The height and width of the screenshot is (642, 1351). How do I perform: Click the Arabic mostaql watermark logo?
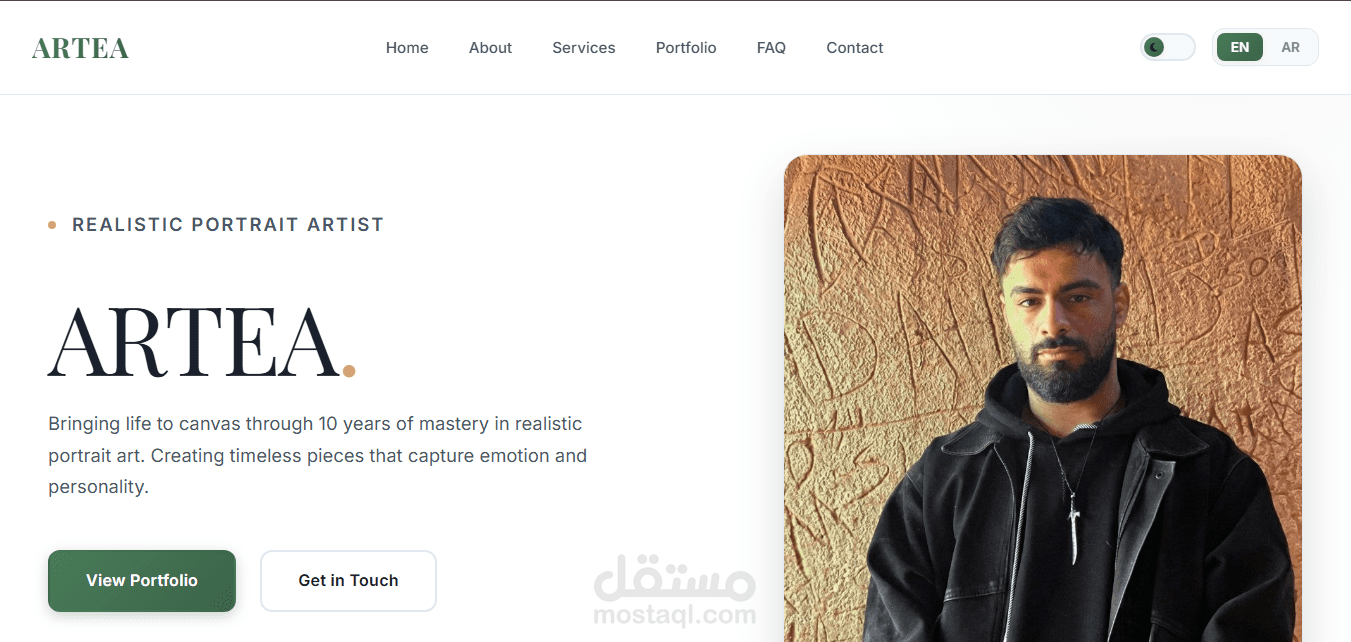[675, 576]
